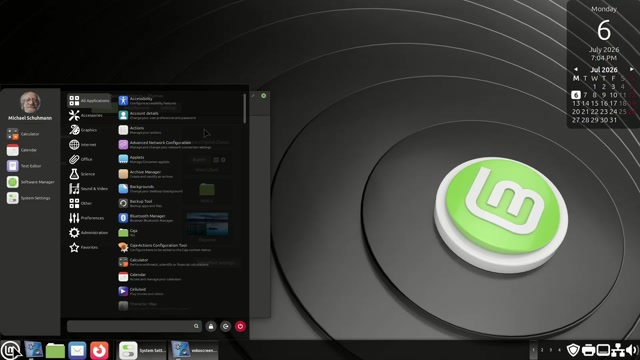Go to previous month in calendar
The height and width of the screenshot is (360, 640).
click(x=576, y=69)
